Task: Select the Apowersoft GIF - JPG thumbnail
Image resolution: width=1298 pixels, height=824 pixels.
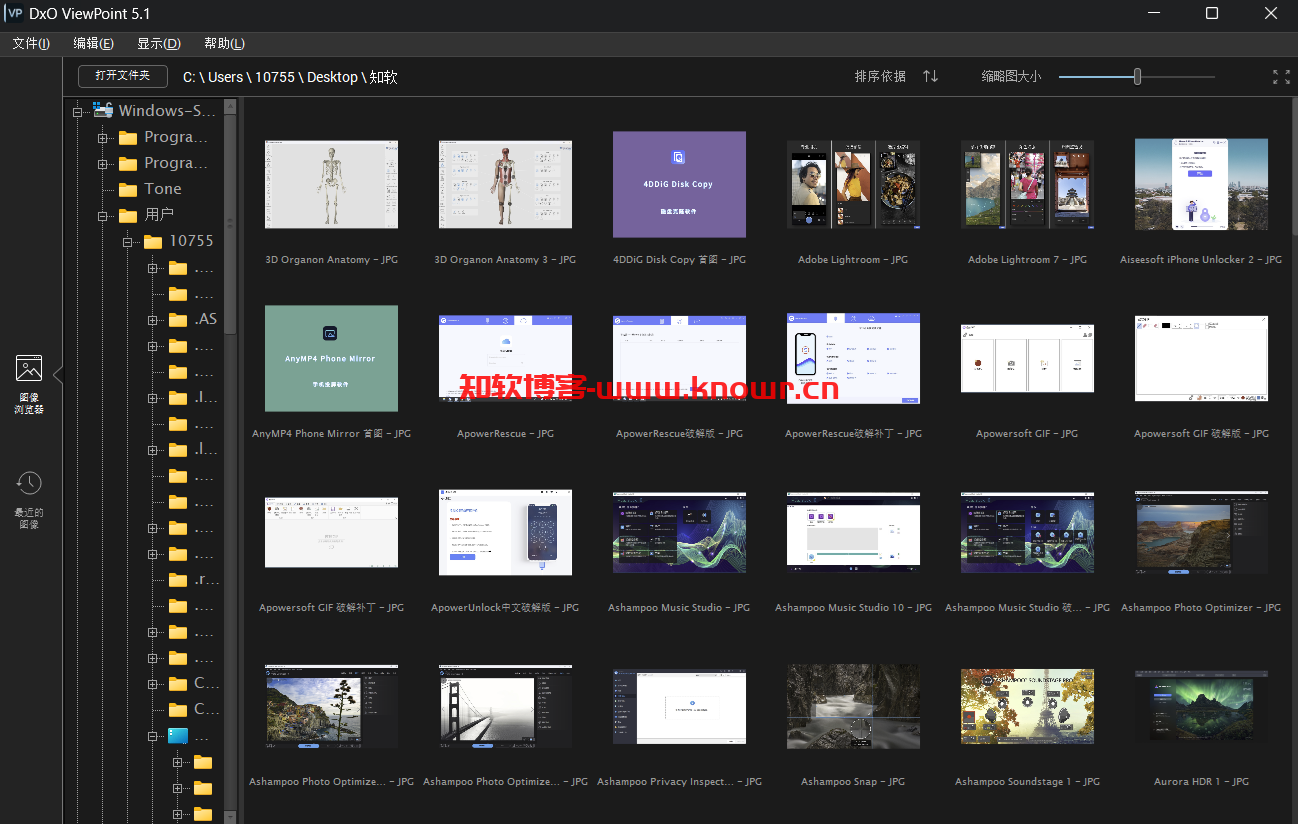Action: click(1027, 358)
